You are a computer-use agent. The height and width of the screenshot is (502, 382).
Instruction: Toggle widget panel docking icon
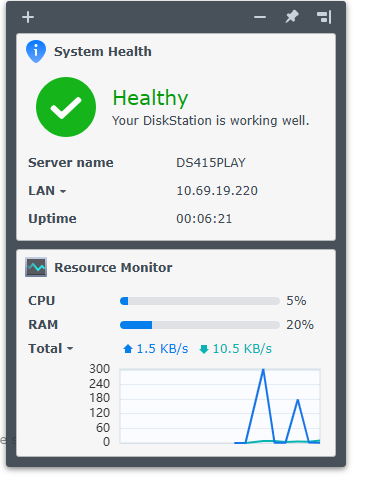point(324,17)
